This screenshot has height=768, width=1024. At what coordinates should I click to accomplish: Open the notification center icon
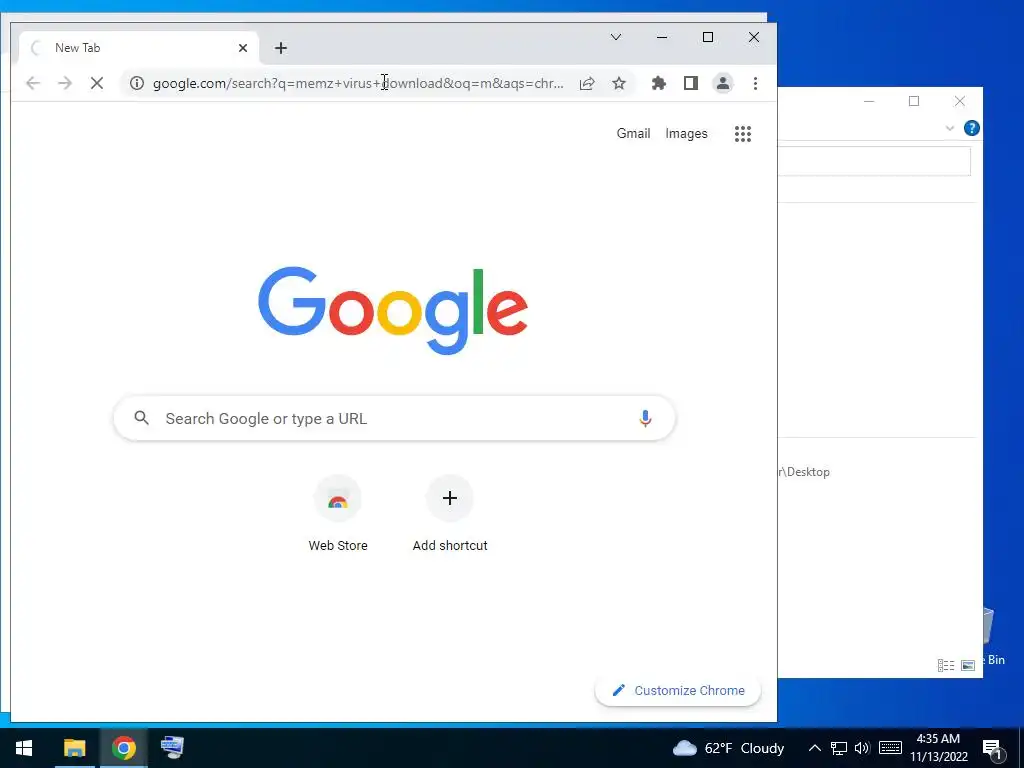pos(991,749)
